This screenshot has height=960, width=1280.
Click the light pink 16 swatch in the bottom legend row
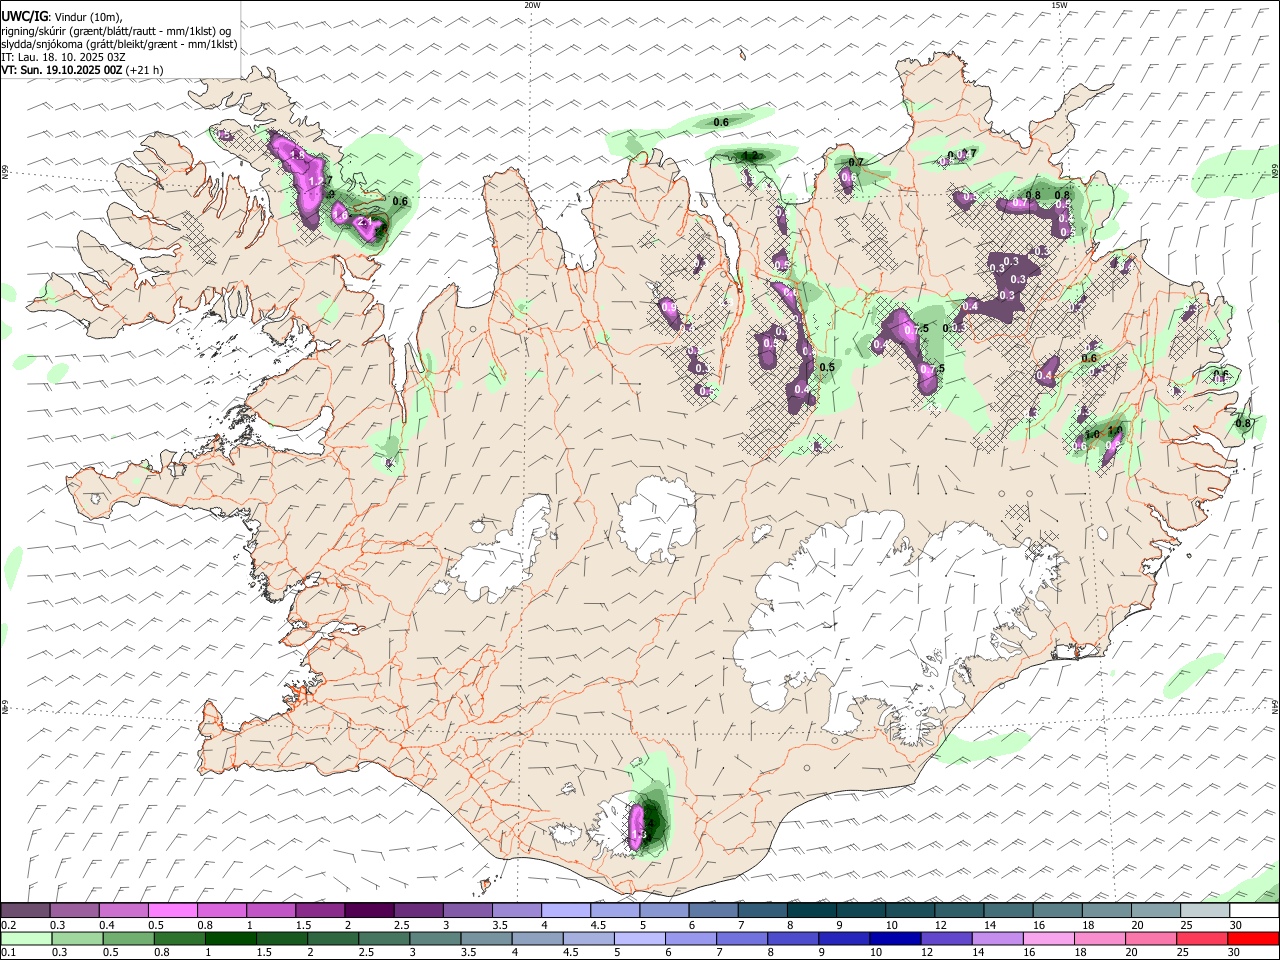[1048, 938]
